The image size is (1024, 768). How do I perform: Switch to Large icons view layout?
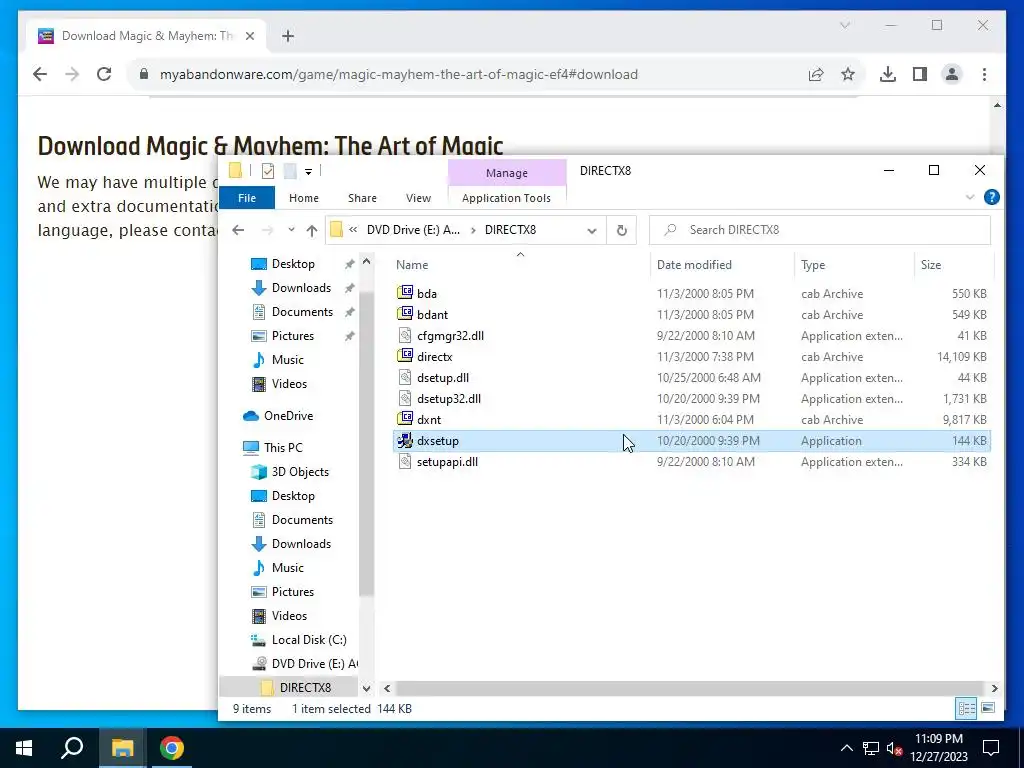pyautogui.click(x=988, y=708)
